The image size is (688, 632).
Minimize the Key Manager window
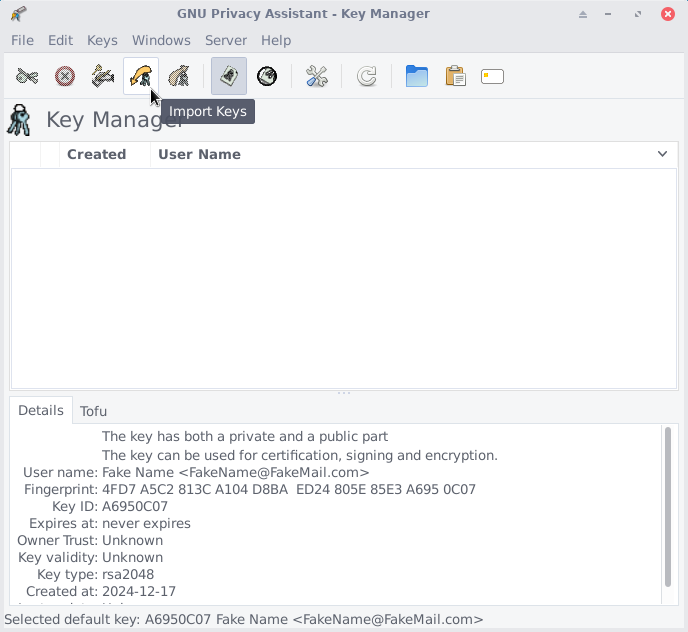[x=608, y=14]
